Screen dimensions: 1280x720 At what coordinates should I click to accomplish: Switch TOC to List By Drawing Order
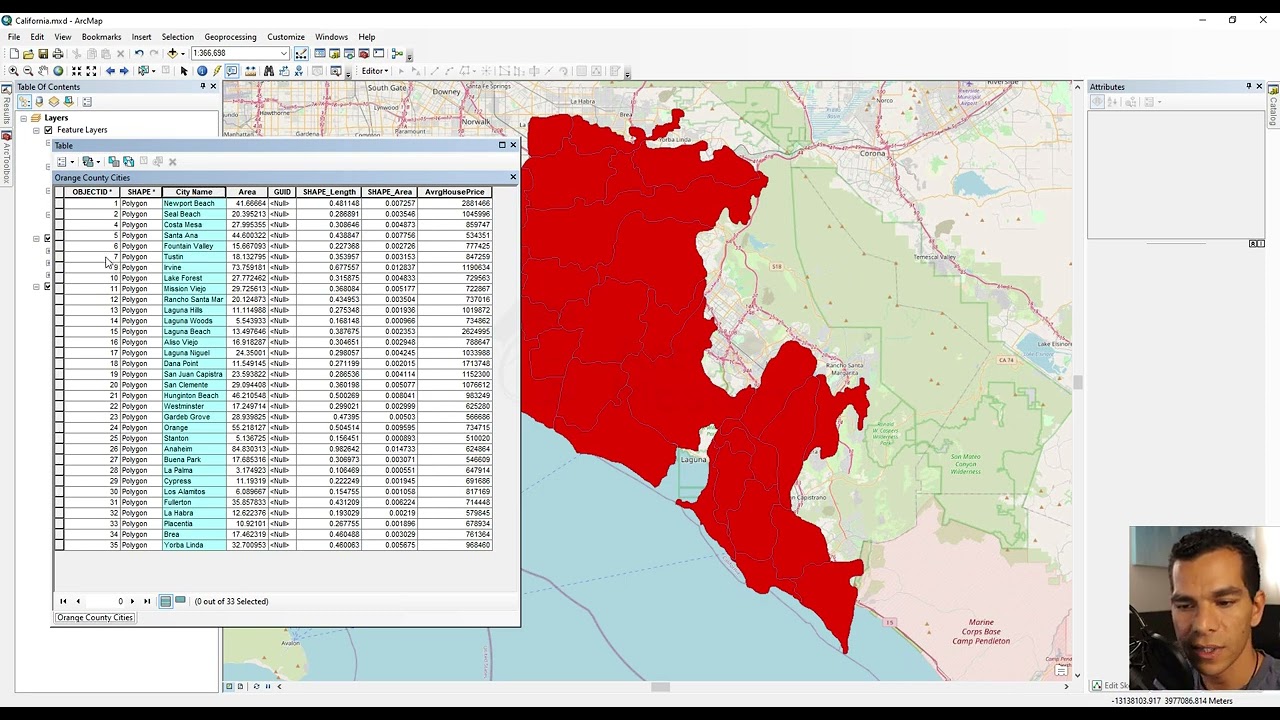[25, 102]
